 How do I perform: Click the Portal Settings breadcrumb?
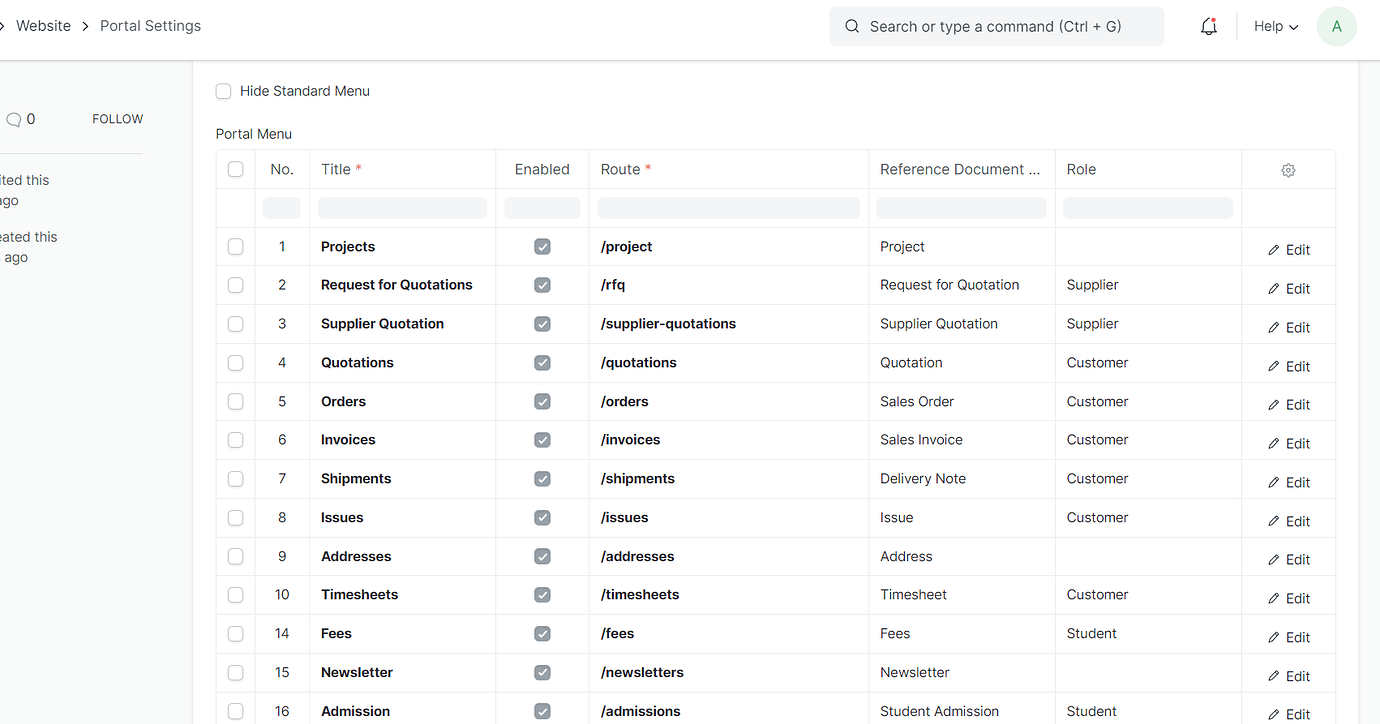pyautogui.click(x=150, y=25)
